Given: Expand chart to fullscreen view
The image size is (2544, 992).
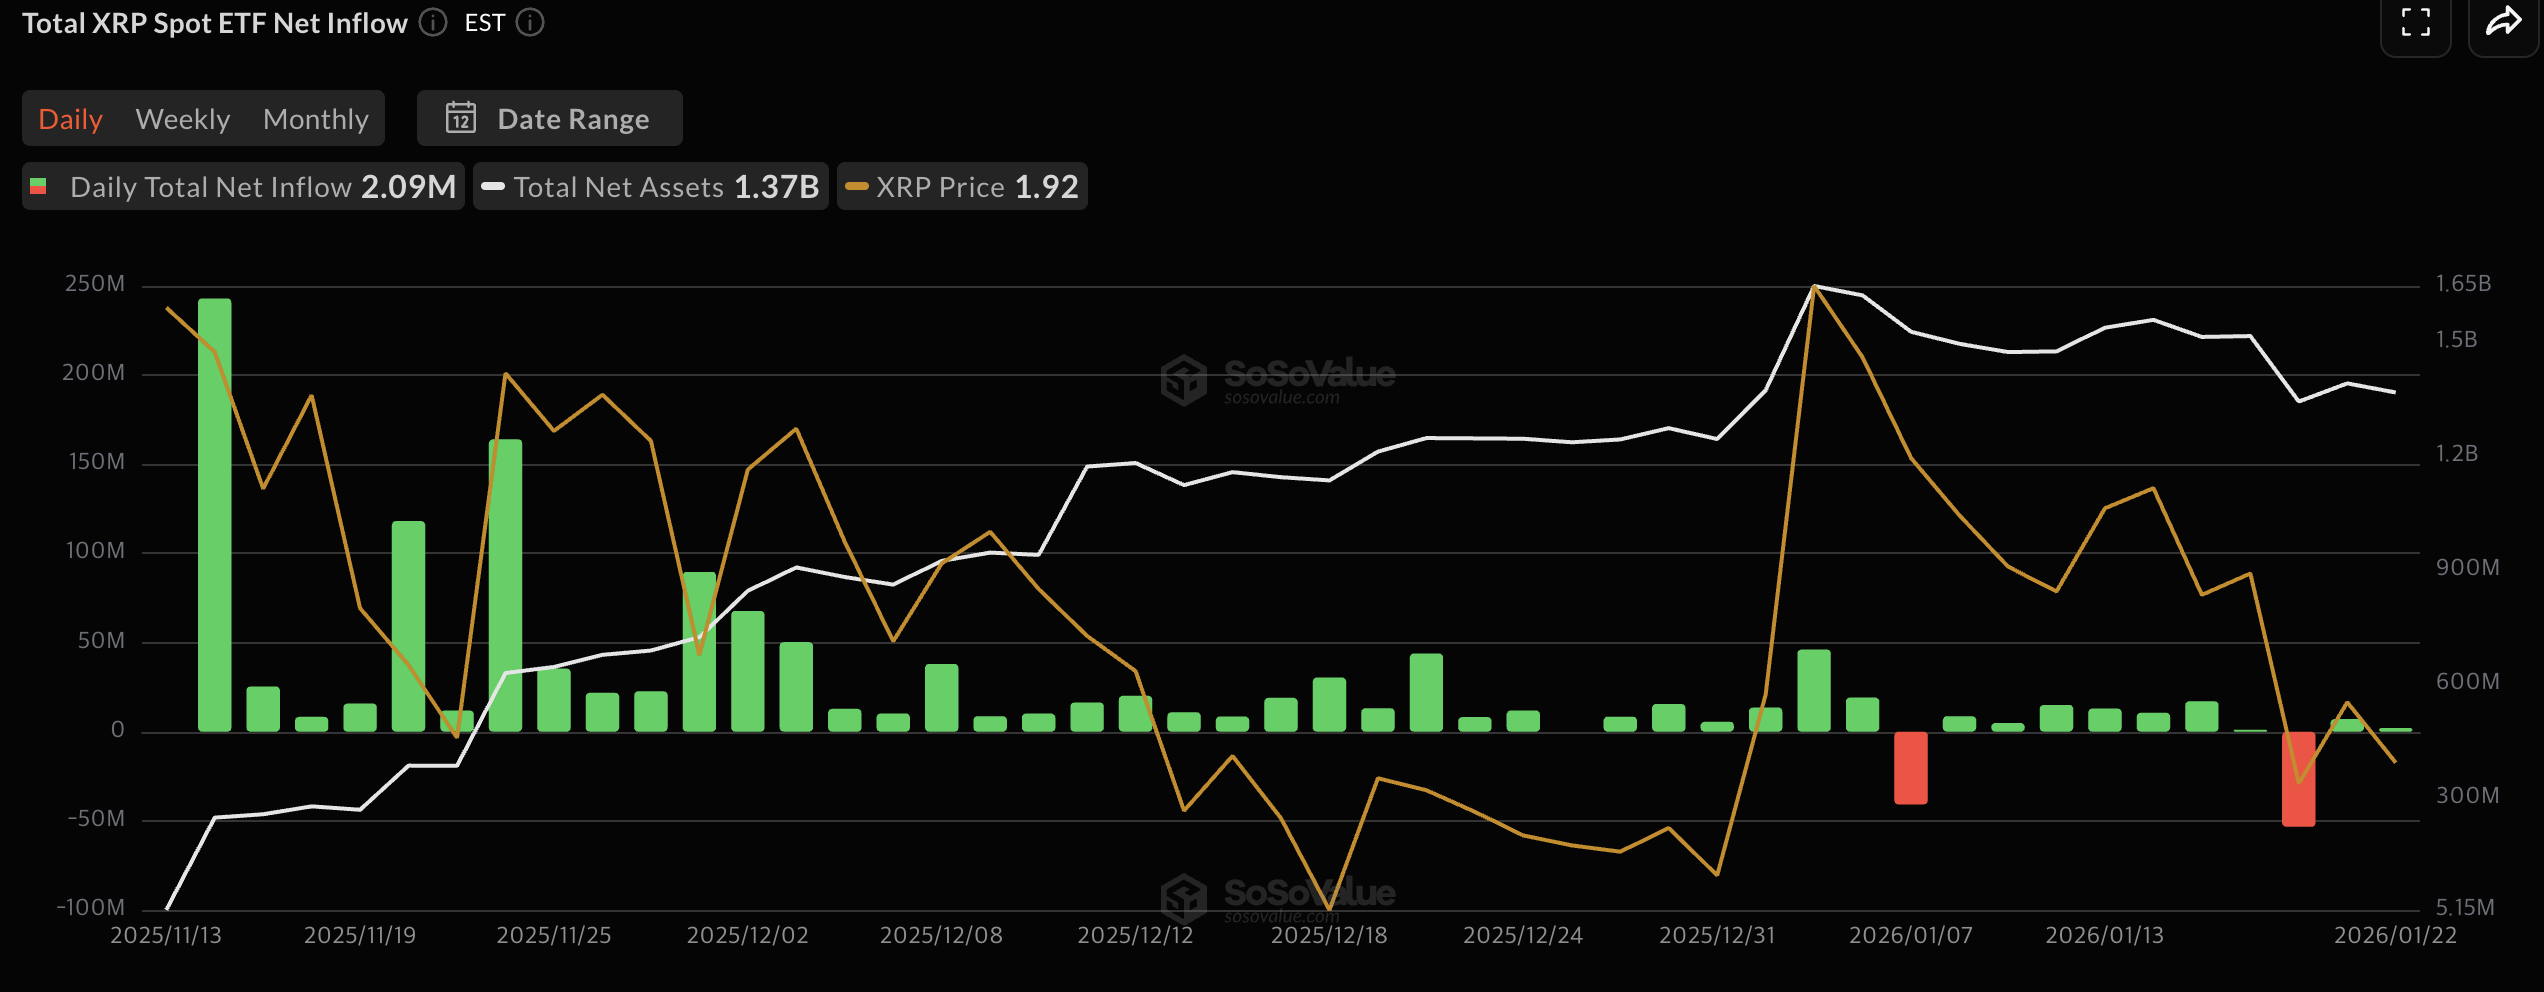Looking at the screenshot, I should point(2415,23).
